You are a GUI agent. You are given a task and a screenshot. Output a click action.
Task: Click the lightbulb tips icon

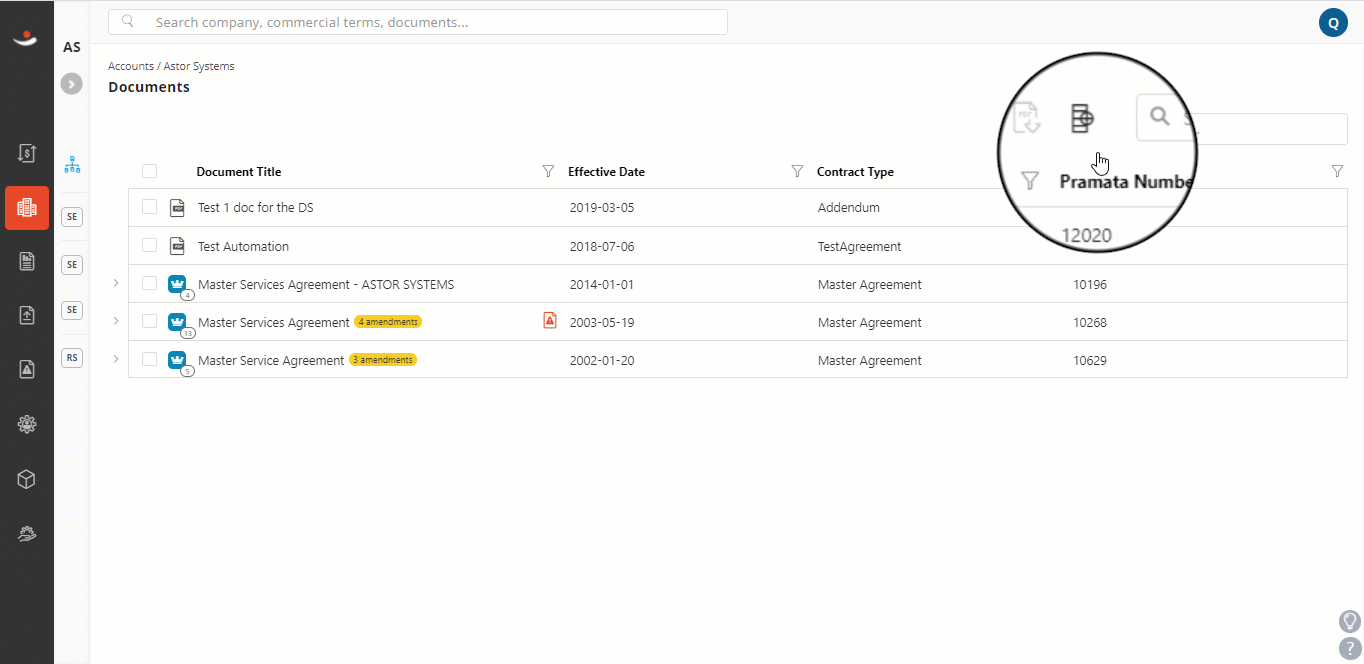[x=1350, y=621]
